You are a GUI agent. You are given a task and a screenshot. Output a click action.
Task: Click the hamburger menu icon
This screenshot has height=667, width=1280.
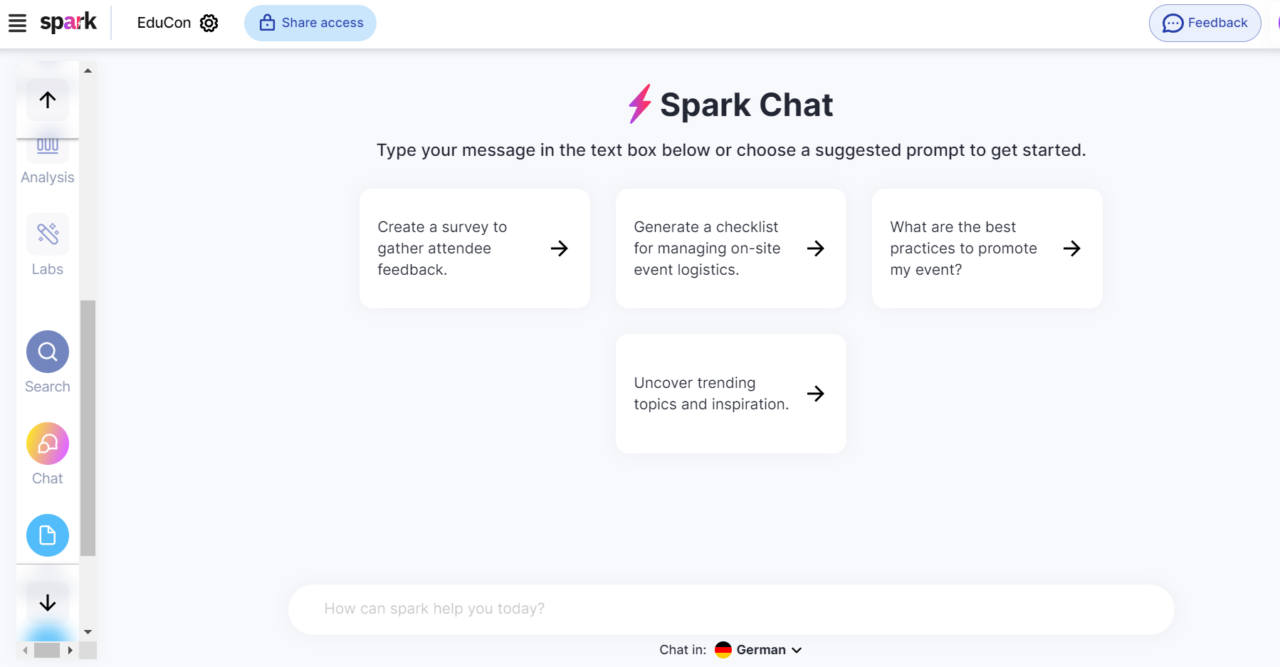pos(16,22)
